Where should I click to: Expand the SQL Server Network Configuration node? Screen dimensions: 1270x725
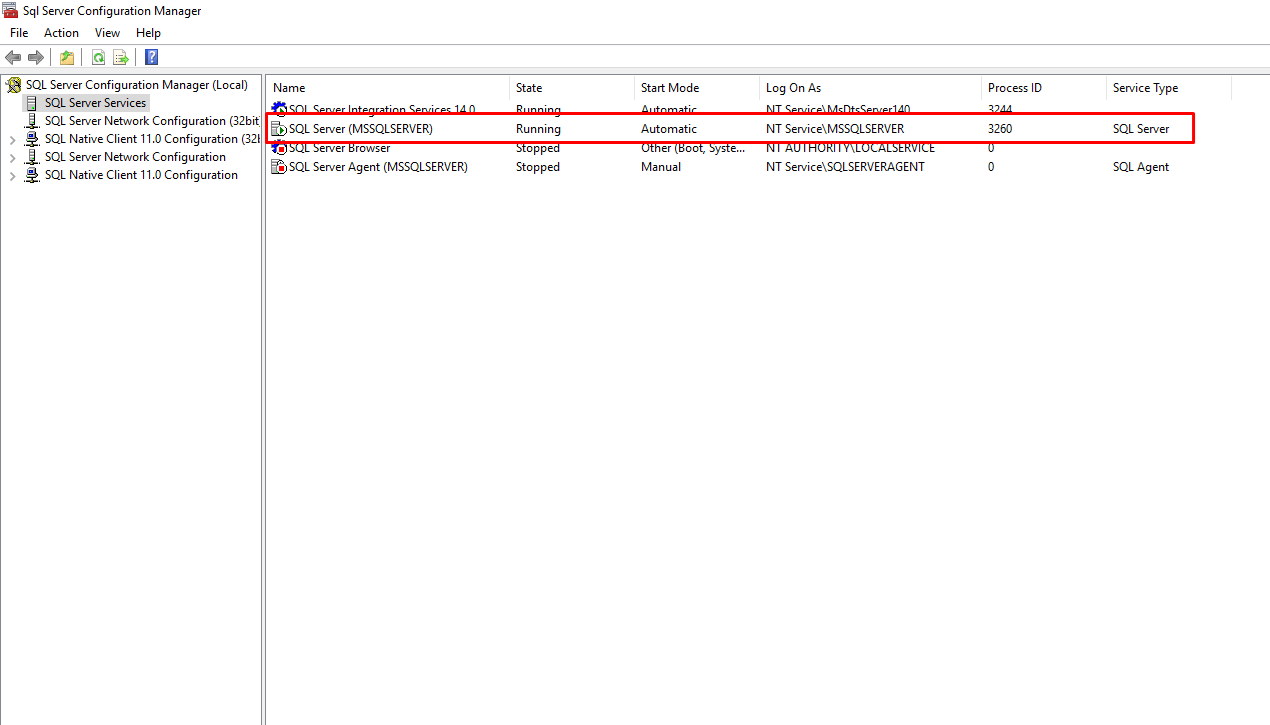tap(12, 158)
